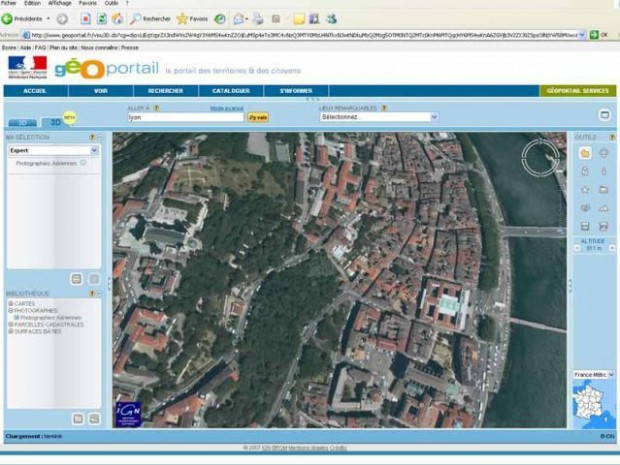Open the GÉOPORTAIL SERVICES tab
The image size is (620, 465).
(x=578, y=91)
